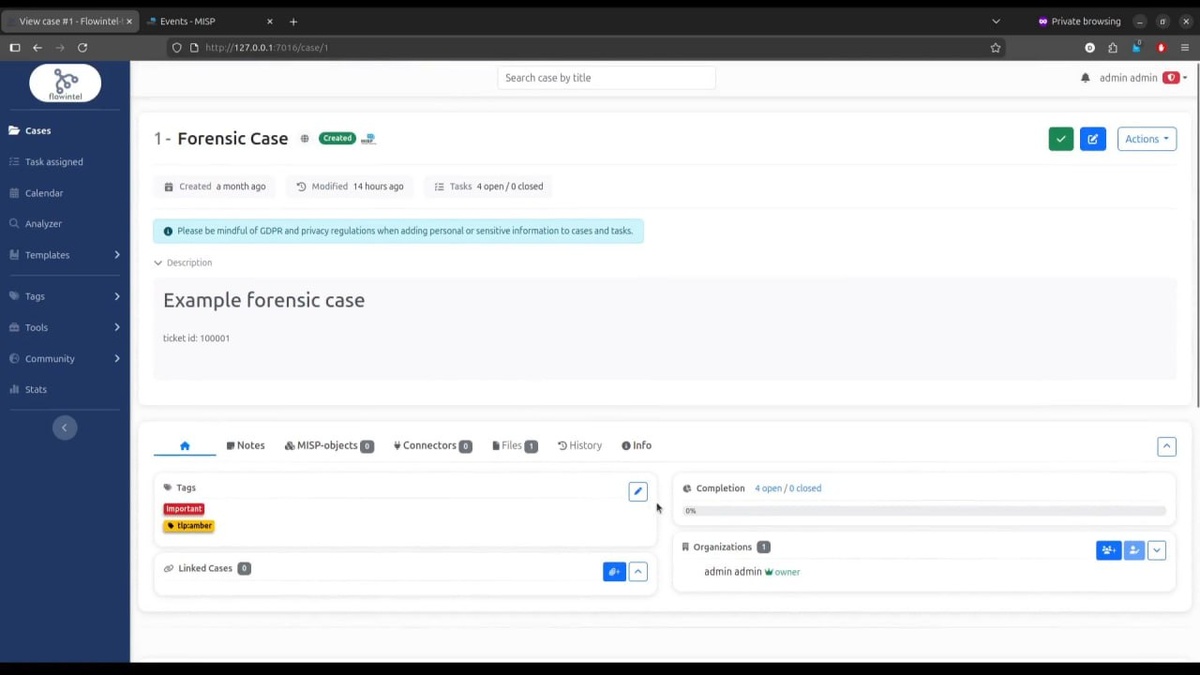Add organizations with the group-plus button

tap(1108, 550)
